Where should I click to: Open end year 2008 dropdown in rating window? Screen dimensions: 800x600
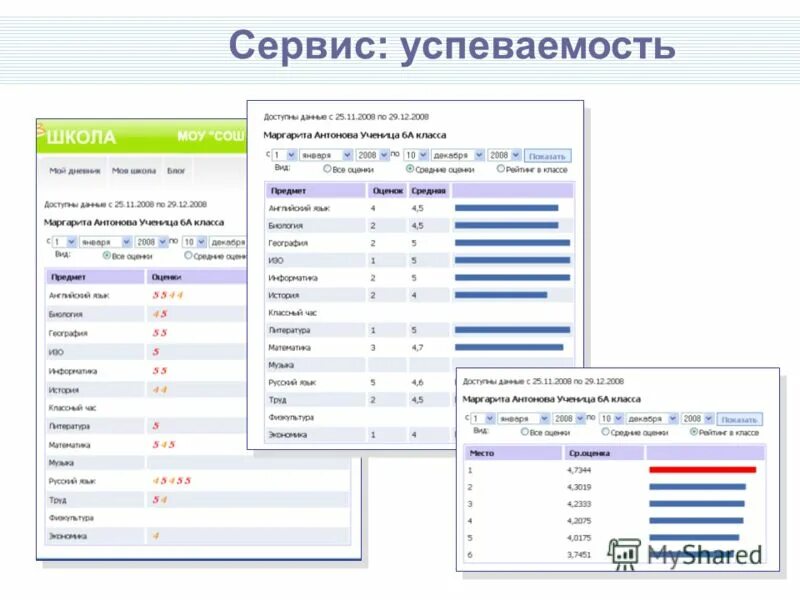pyautogui.click(x=697, y=418)
